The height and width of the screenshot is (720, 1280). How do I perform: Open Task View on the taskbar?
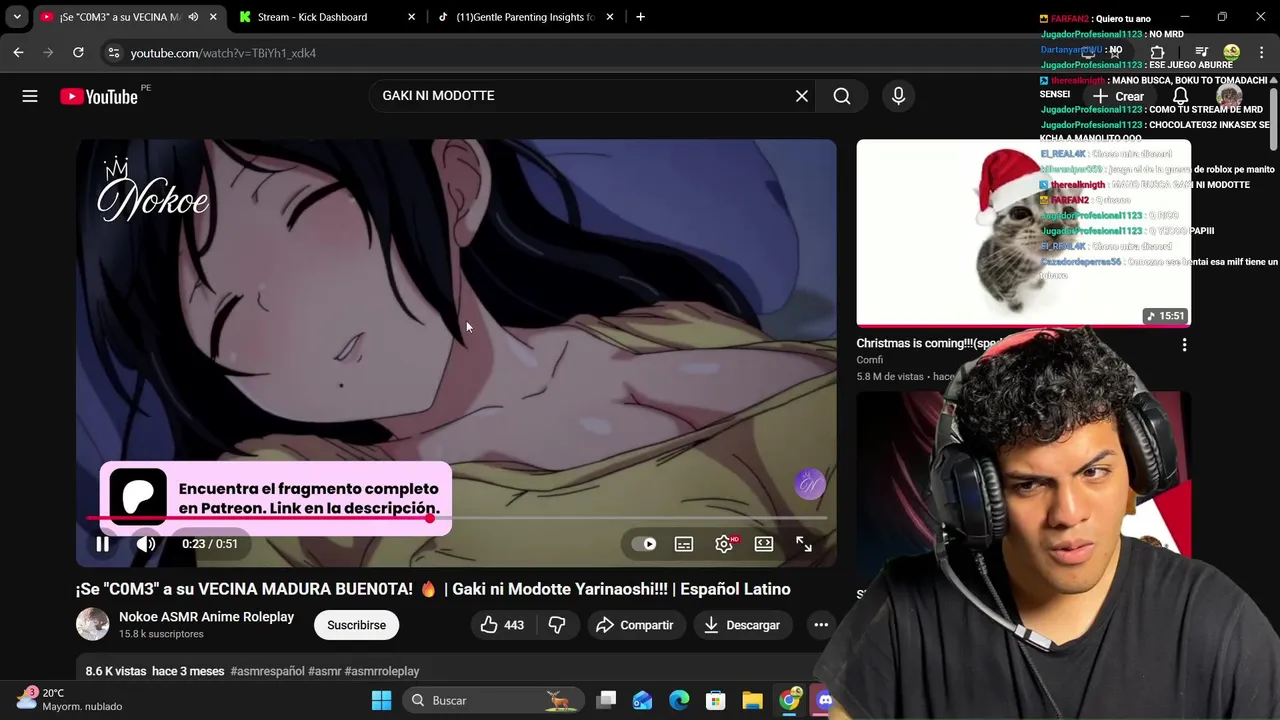click(x=607, y=700)
